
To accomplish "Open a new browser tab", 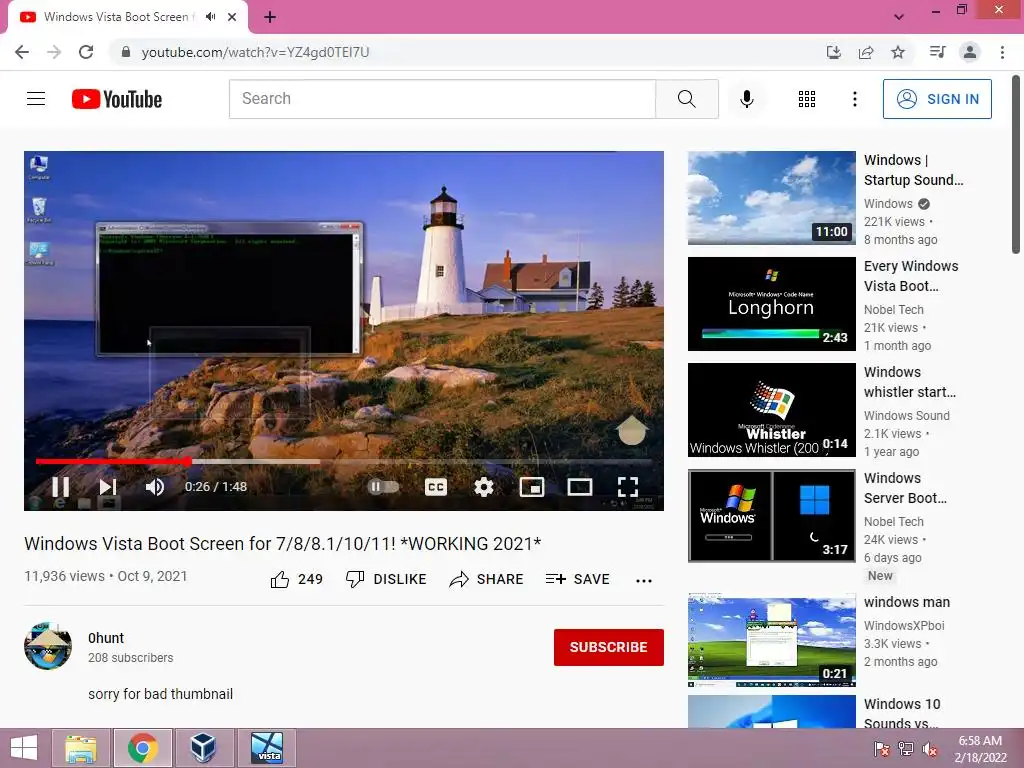I will tap(270, 17).
